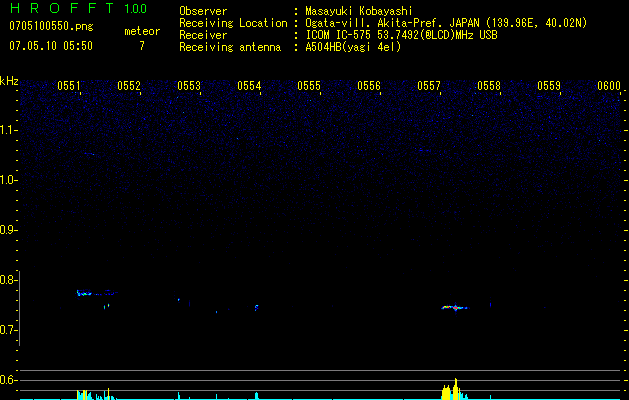Click the 0553 time marker

189,86
